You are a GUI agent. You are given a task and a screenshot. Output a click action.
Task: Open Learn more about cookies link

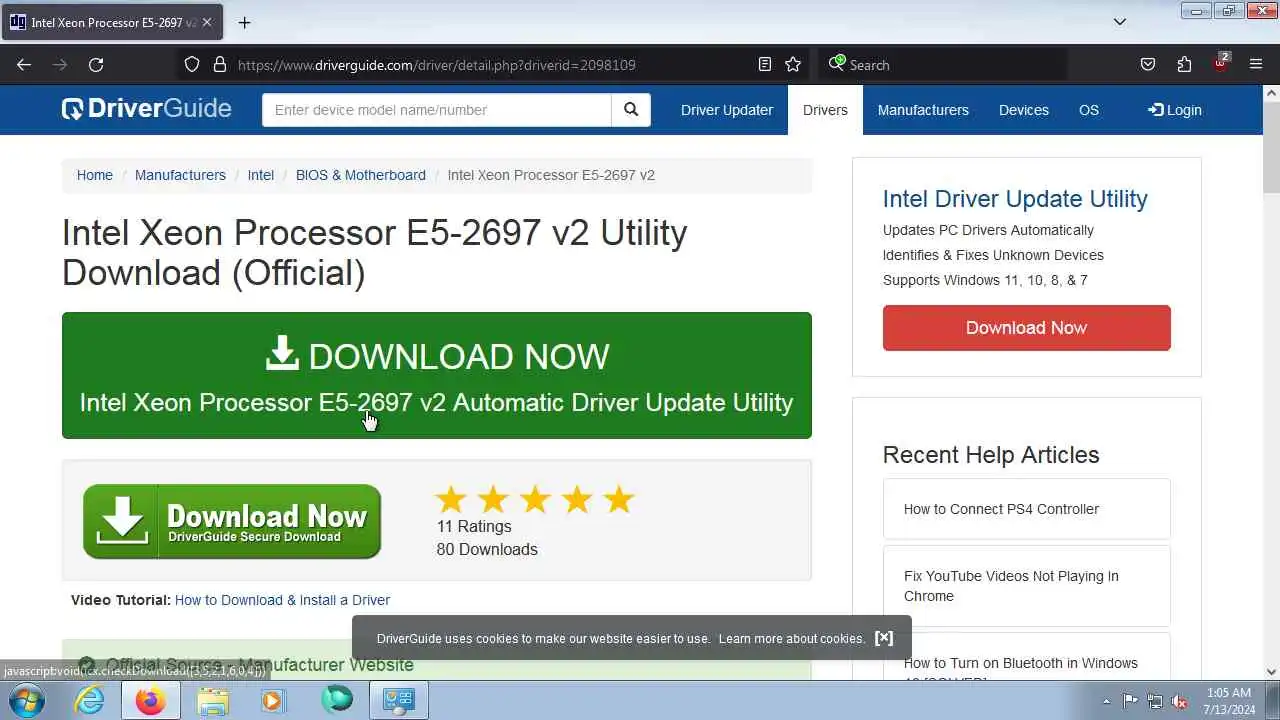pyautogui.click(x=791, y=638)
